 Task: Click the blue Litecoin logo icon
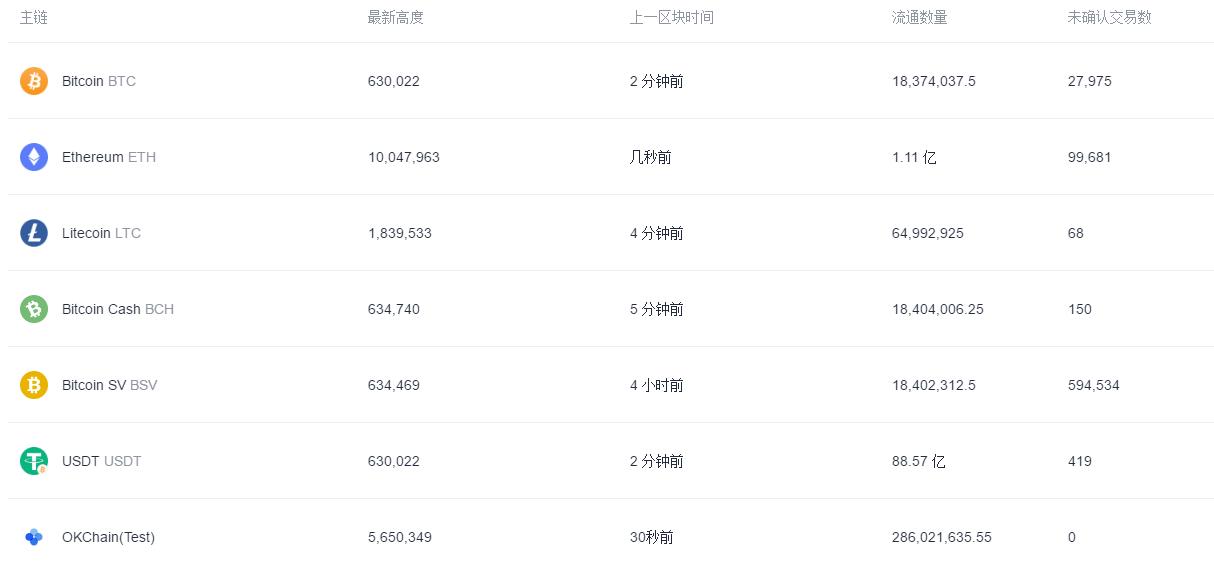(x=34, y=233)
